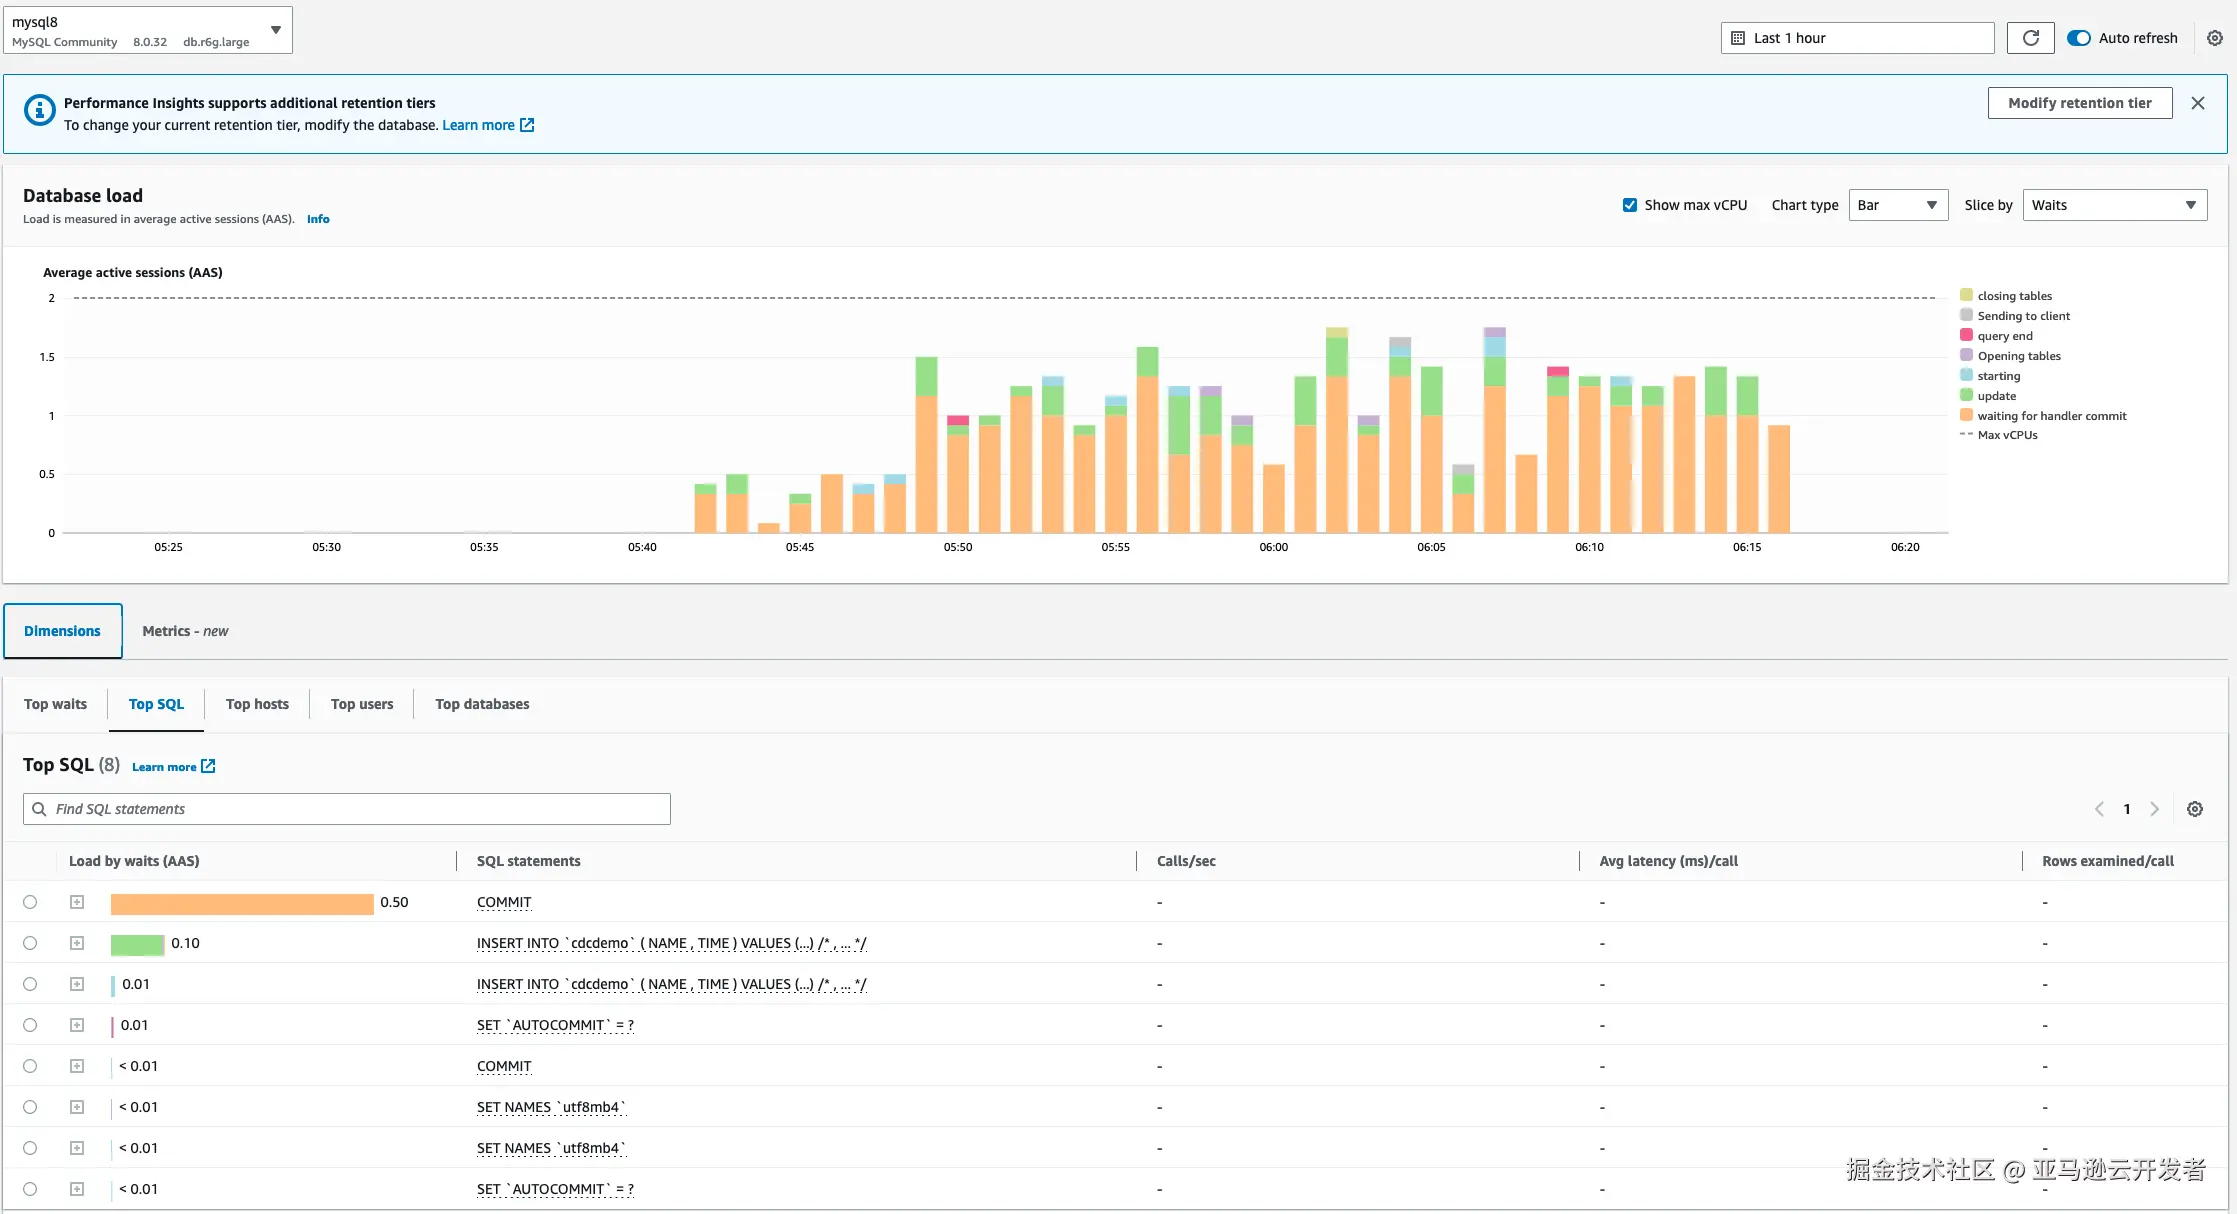Click the info circle icon in the banner
This screenshot has width=2237, height=1214.
pos(39,110)
